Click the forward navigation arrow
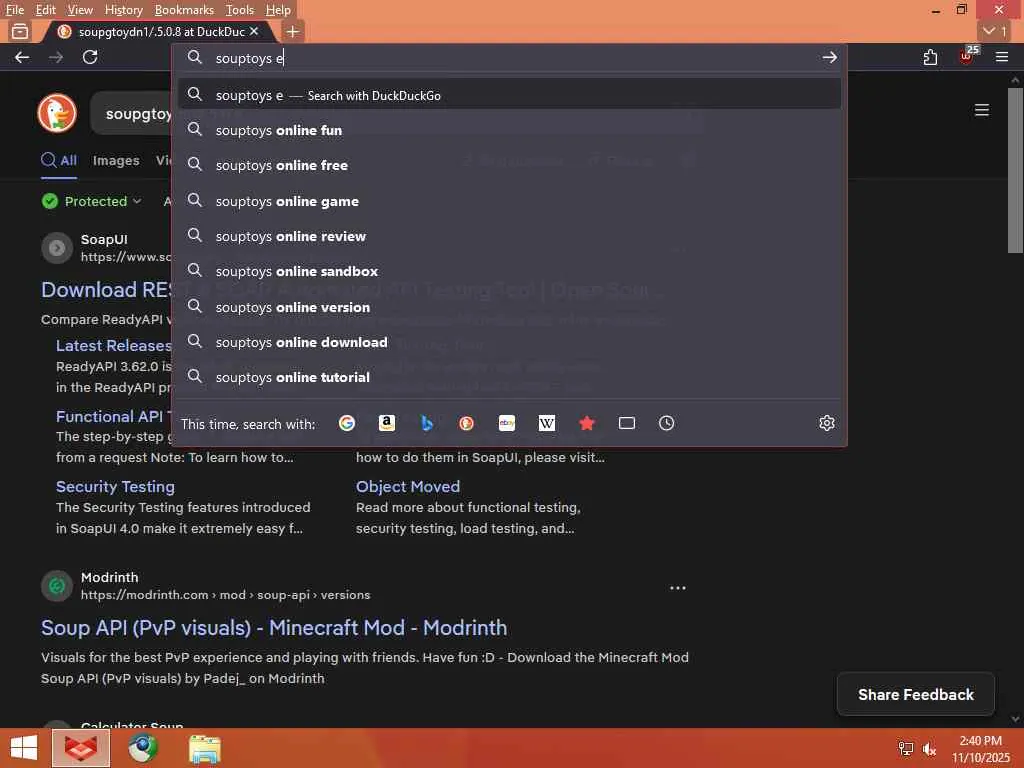1024x768 pixels. click(x=56, y=57)
